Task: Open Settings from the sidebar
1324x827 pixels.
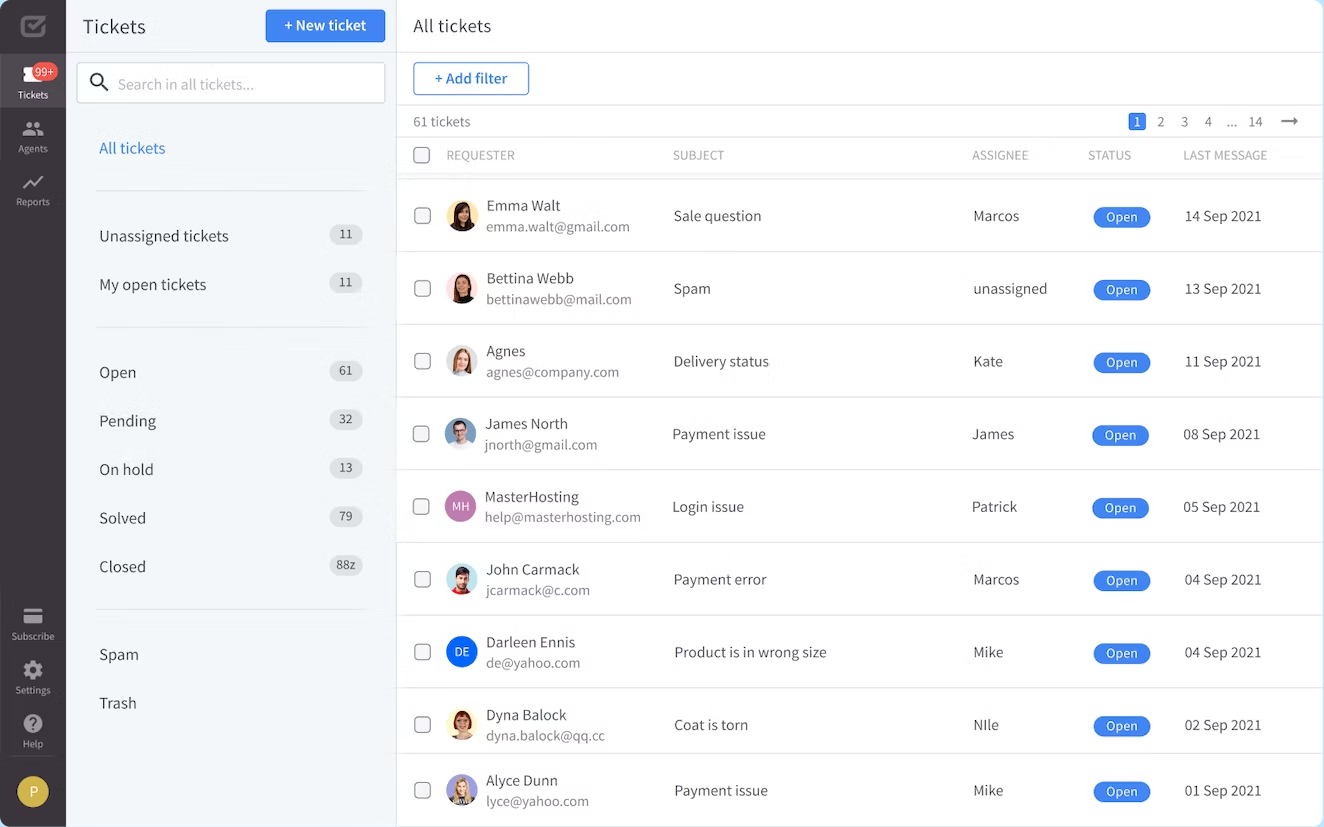Action: [x=33, y=677]
